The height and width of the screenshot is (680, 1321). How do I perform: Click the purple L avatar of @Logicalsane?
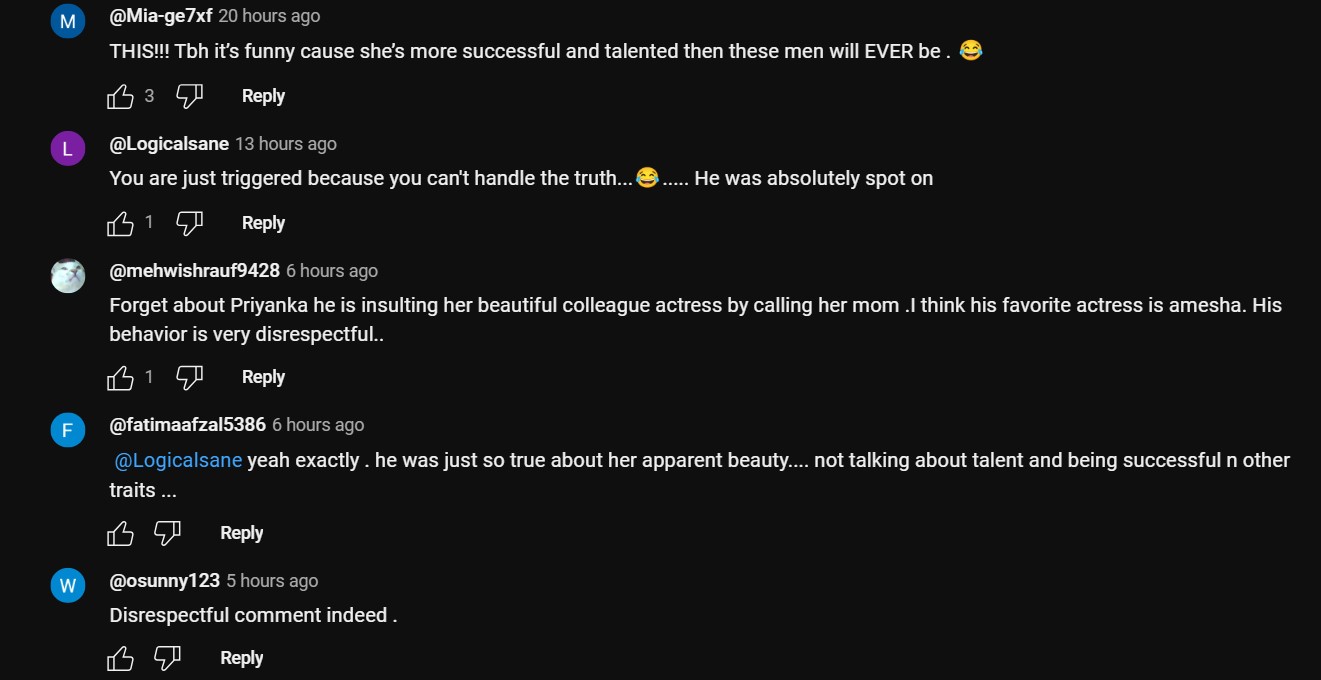tap(68, 149)
